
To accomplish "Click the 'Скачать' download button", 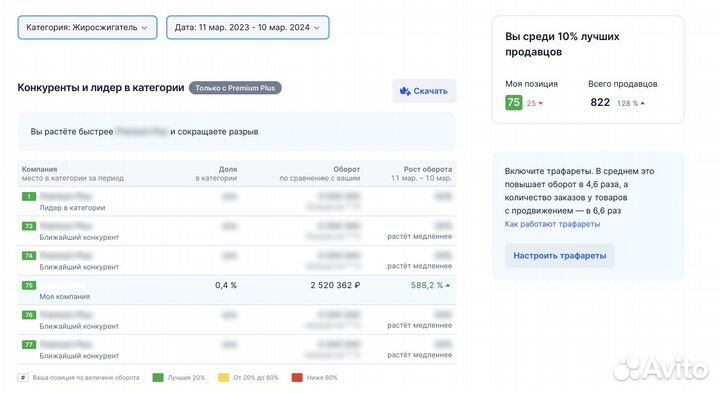I will (x=424, y=91).
